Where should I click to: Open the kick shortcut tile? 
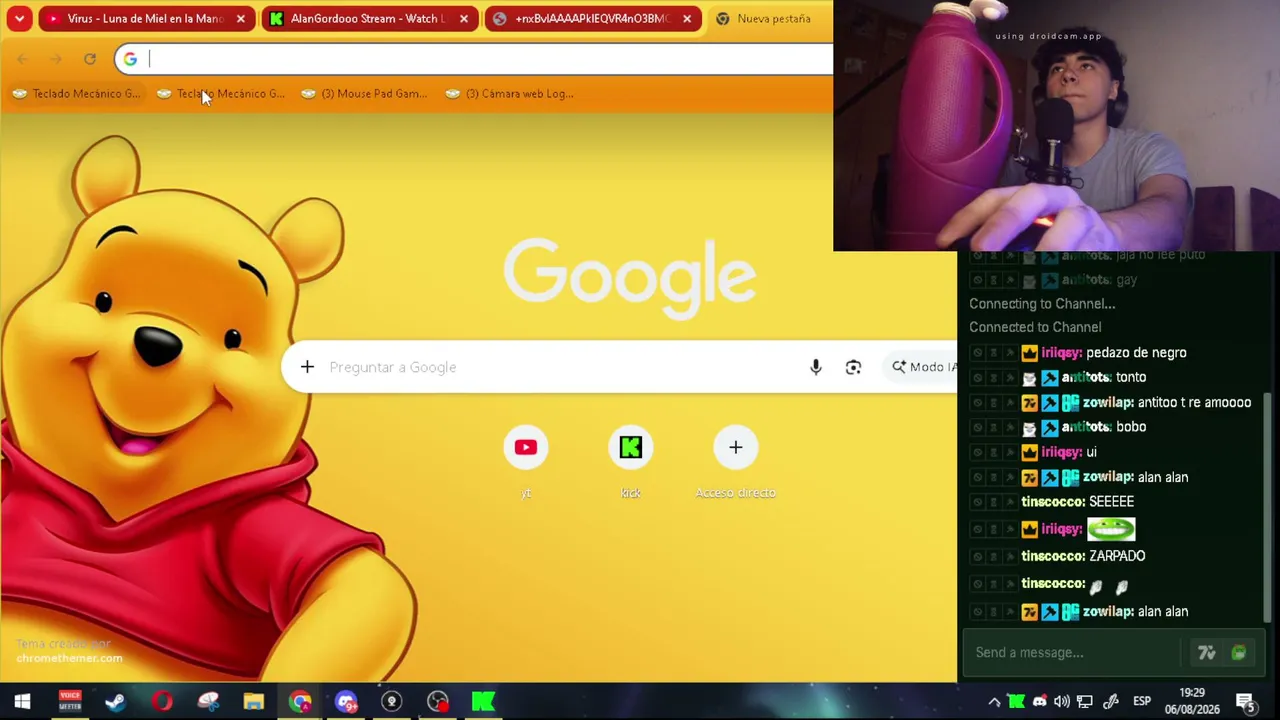pyautogui.click(x=630, y=447)
